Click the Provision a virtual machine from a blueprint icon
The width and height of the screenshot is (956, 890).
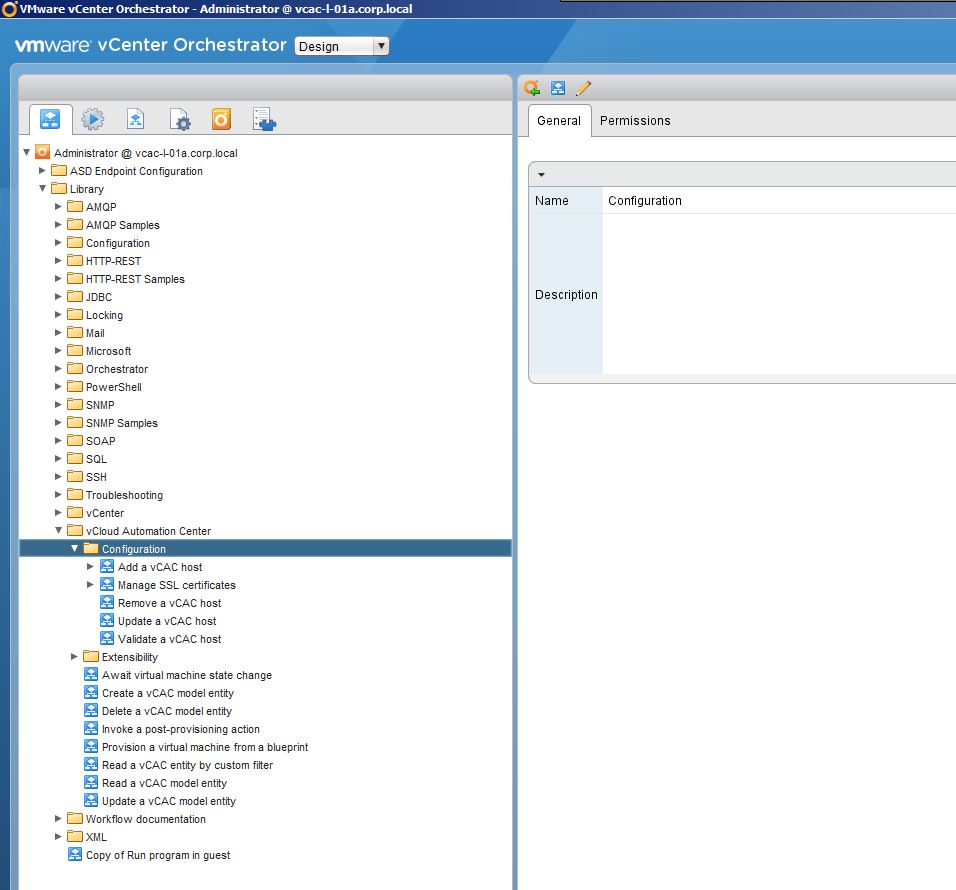coord(91,746)
